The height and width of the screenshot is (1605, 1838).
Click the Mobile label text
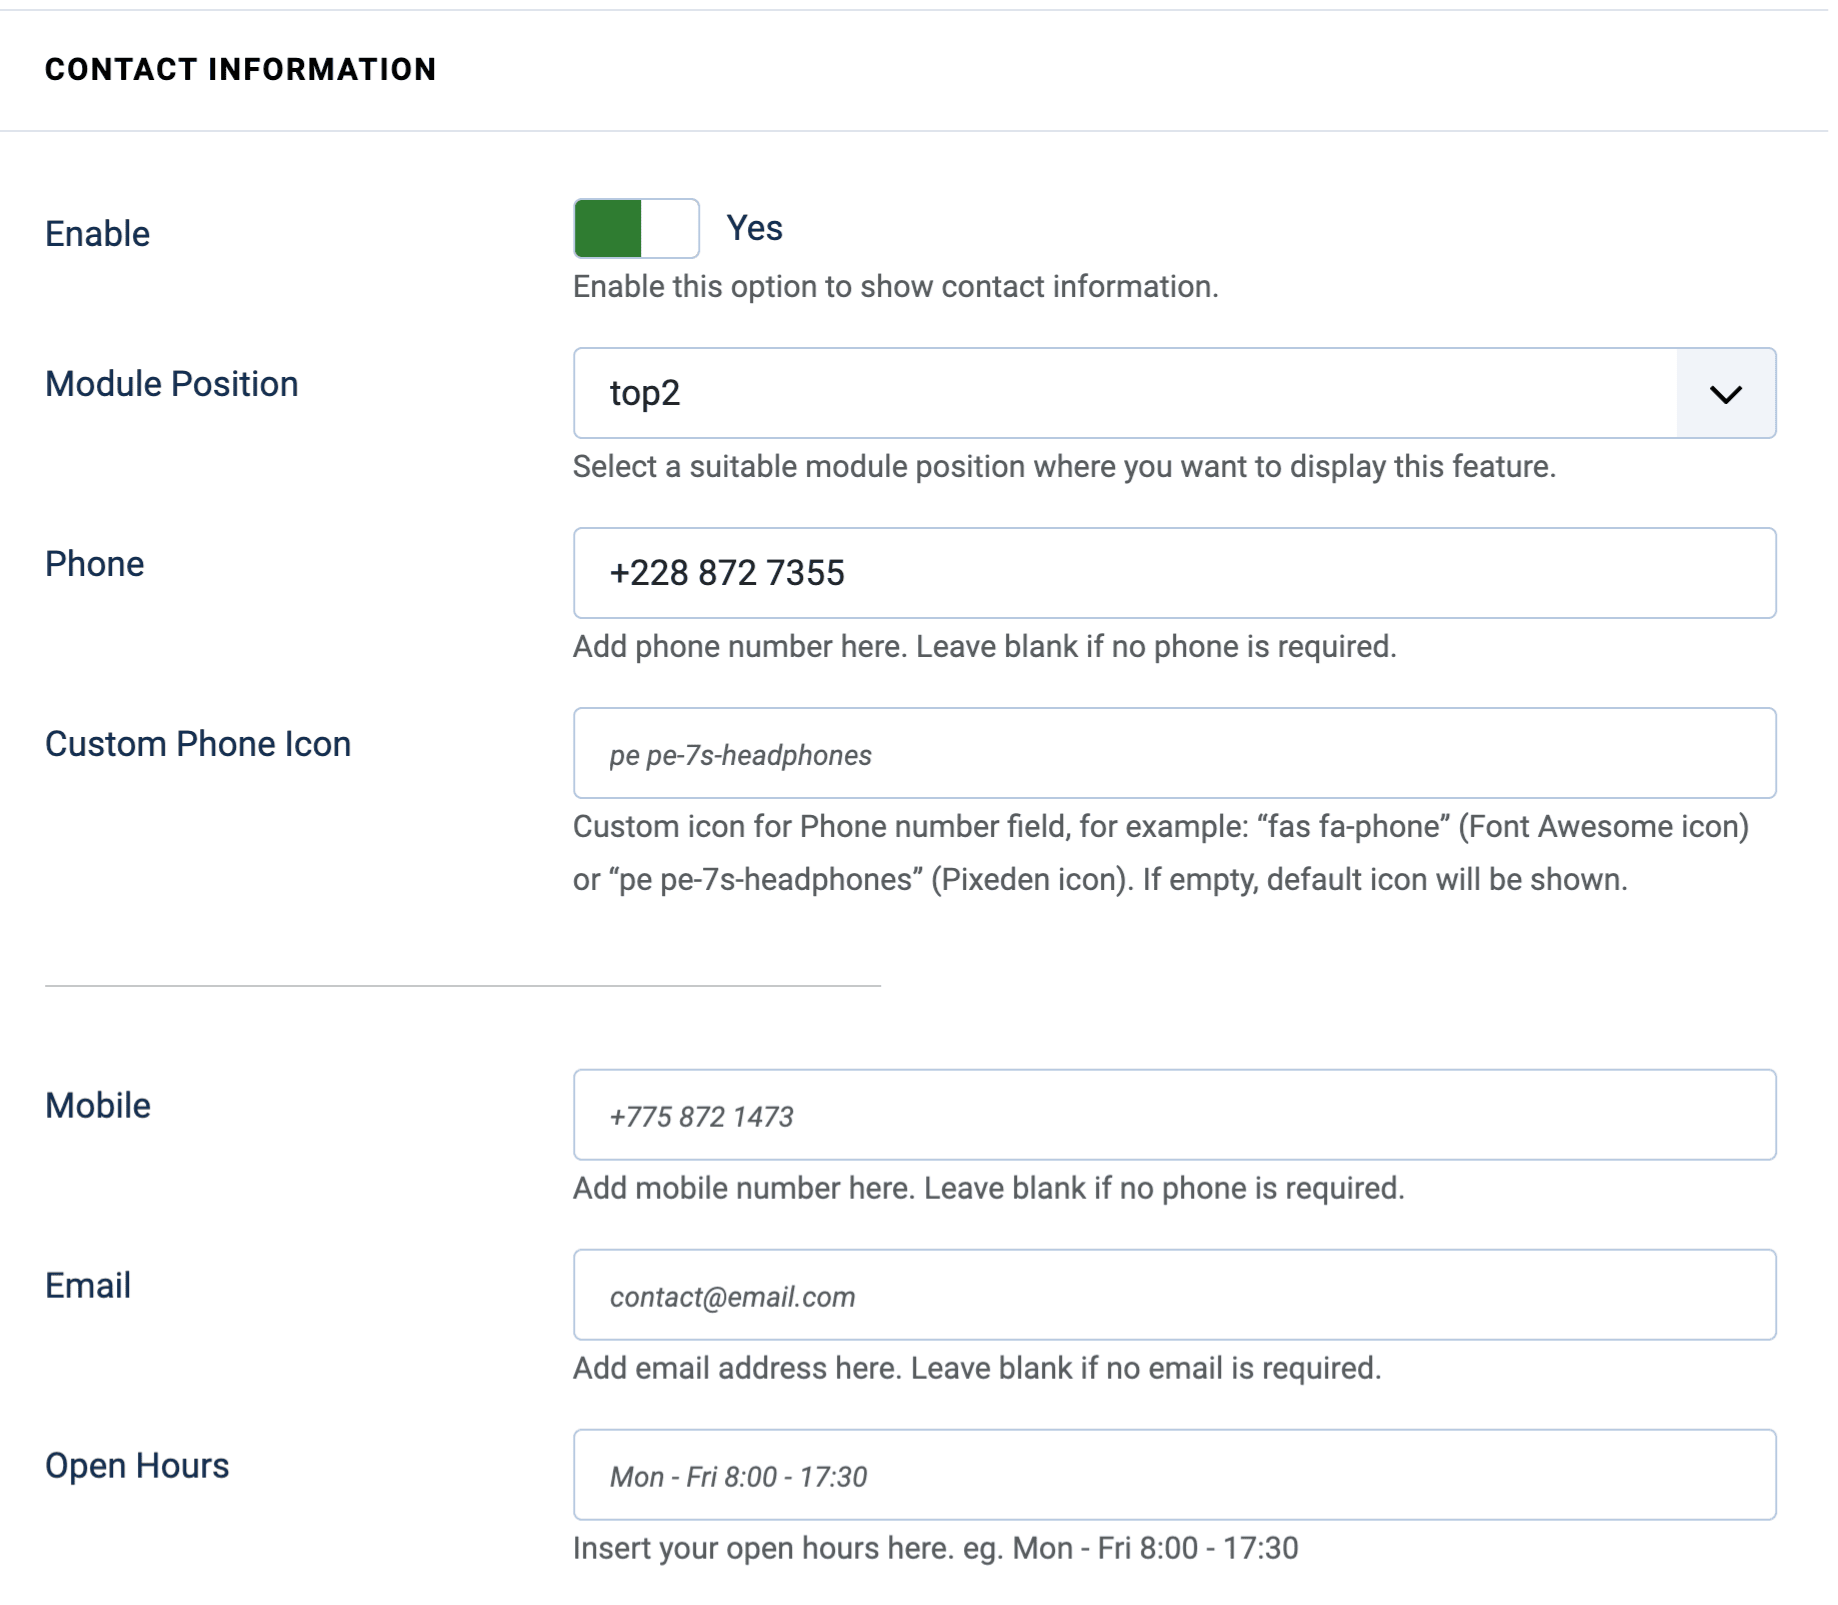click(96, 1106)
